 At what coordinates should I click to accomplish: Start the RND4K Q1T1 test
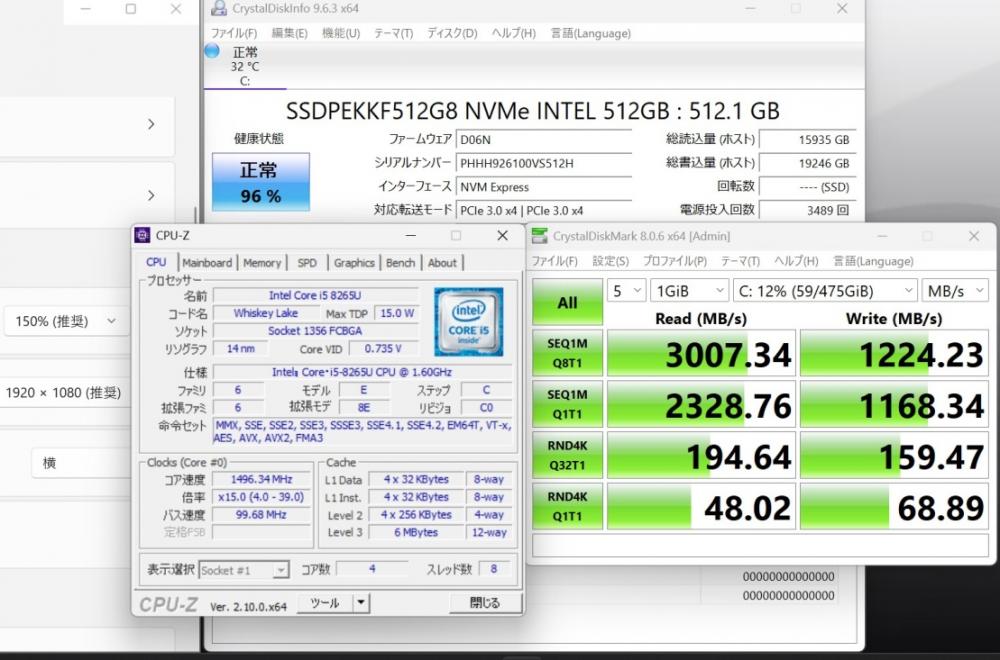tap(567, 506)
